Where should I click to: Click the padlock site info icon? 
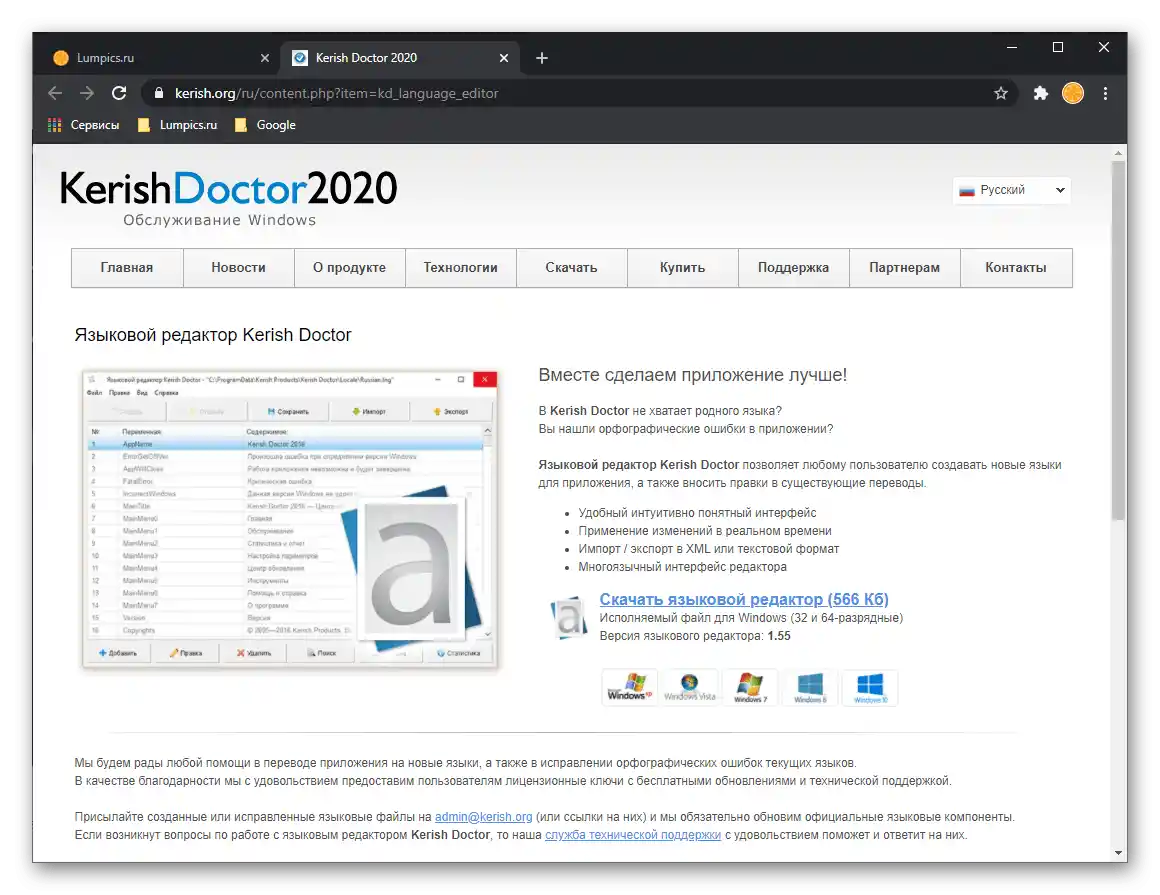158,93
